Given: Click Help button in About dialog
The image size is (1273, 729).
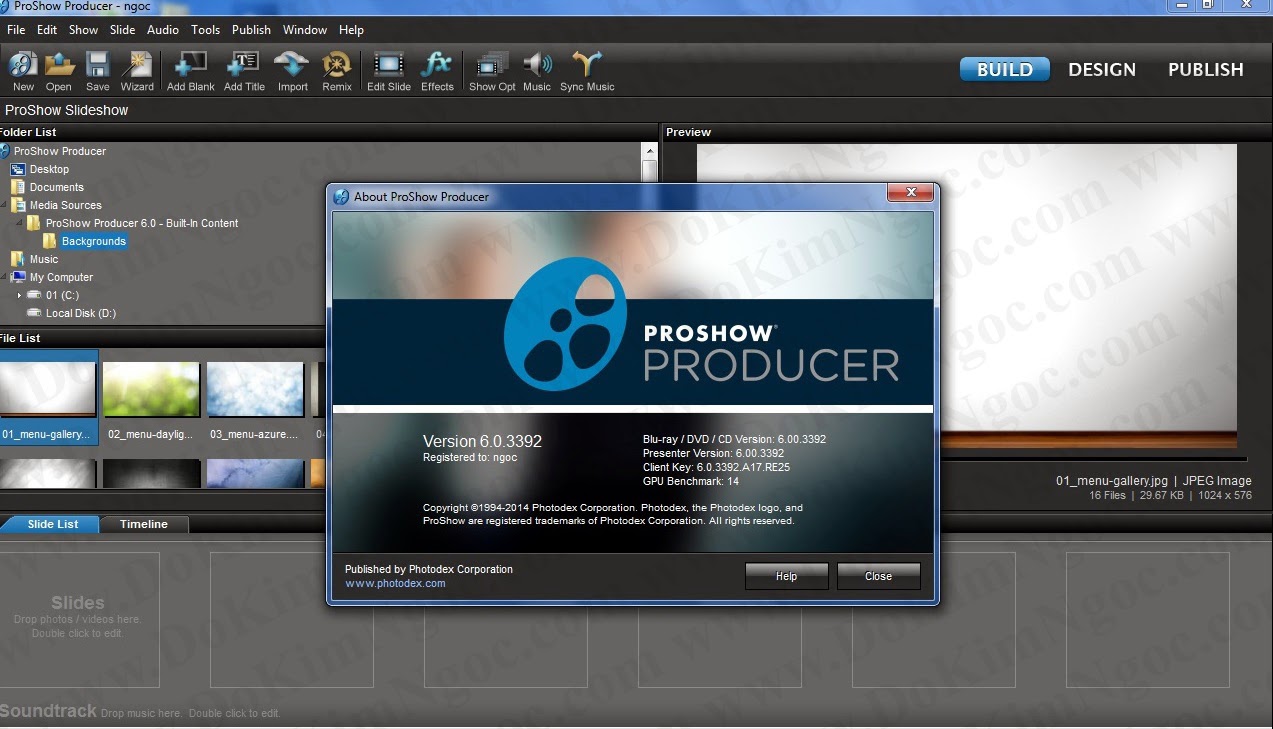Looking at the screenshot, I should [x=786, y=576].
